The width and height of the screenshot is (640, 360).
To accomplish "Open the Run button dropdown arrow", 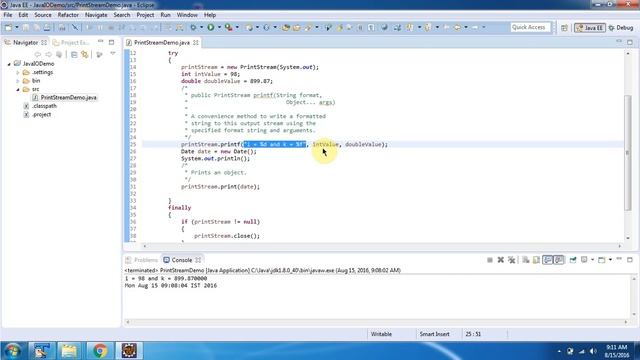I will tap(219, 27).
